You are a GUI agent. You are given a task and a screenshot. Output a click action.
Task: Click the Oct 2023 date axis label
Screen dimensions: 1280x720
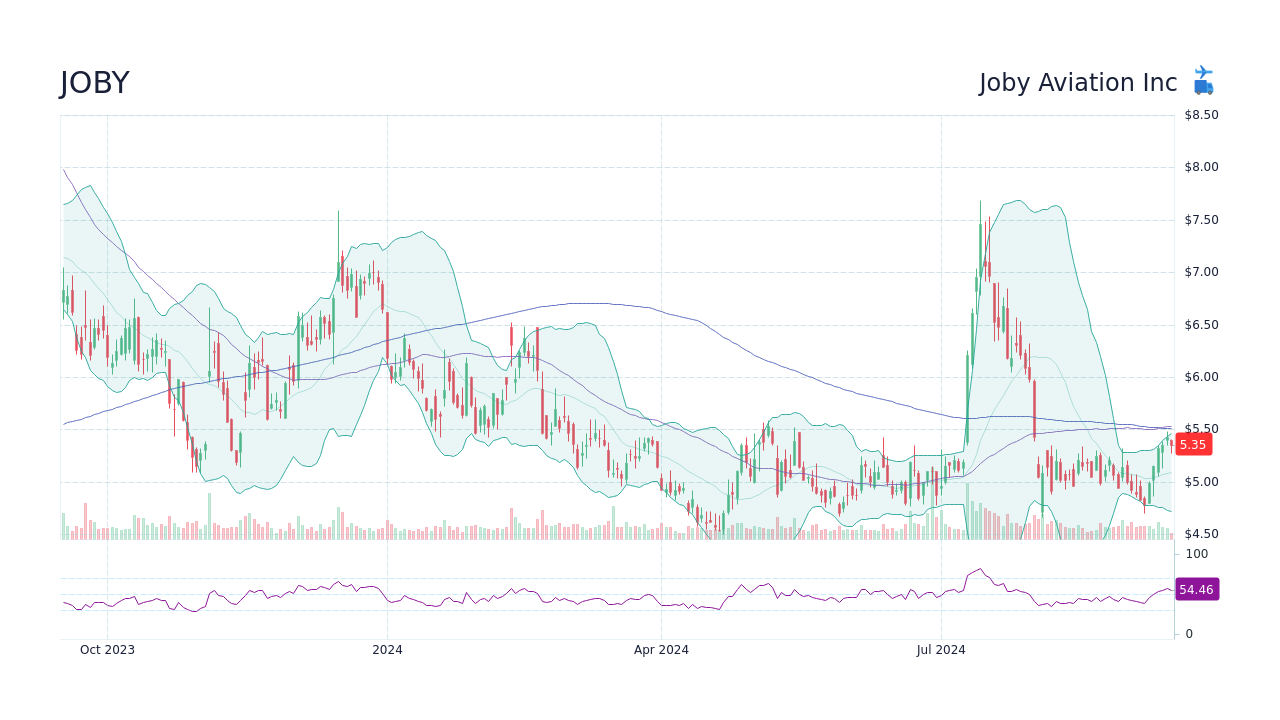point(107,650)
